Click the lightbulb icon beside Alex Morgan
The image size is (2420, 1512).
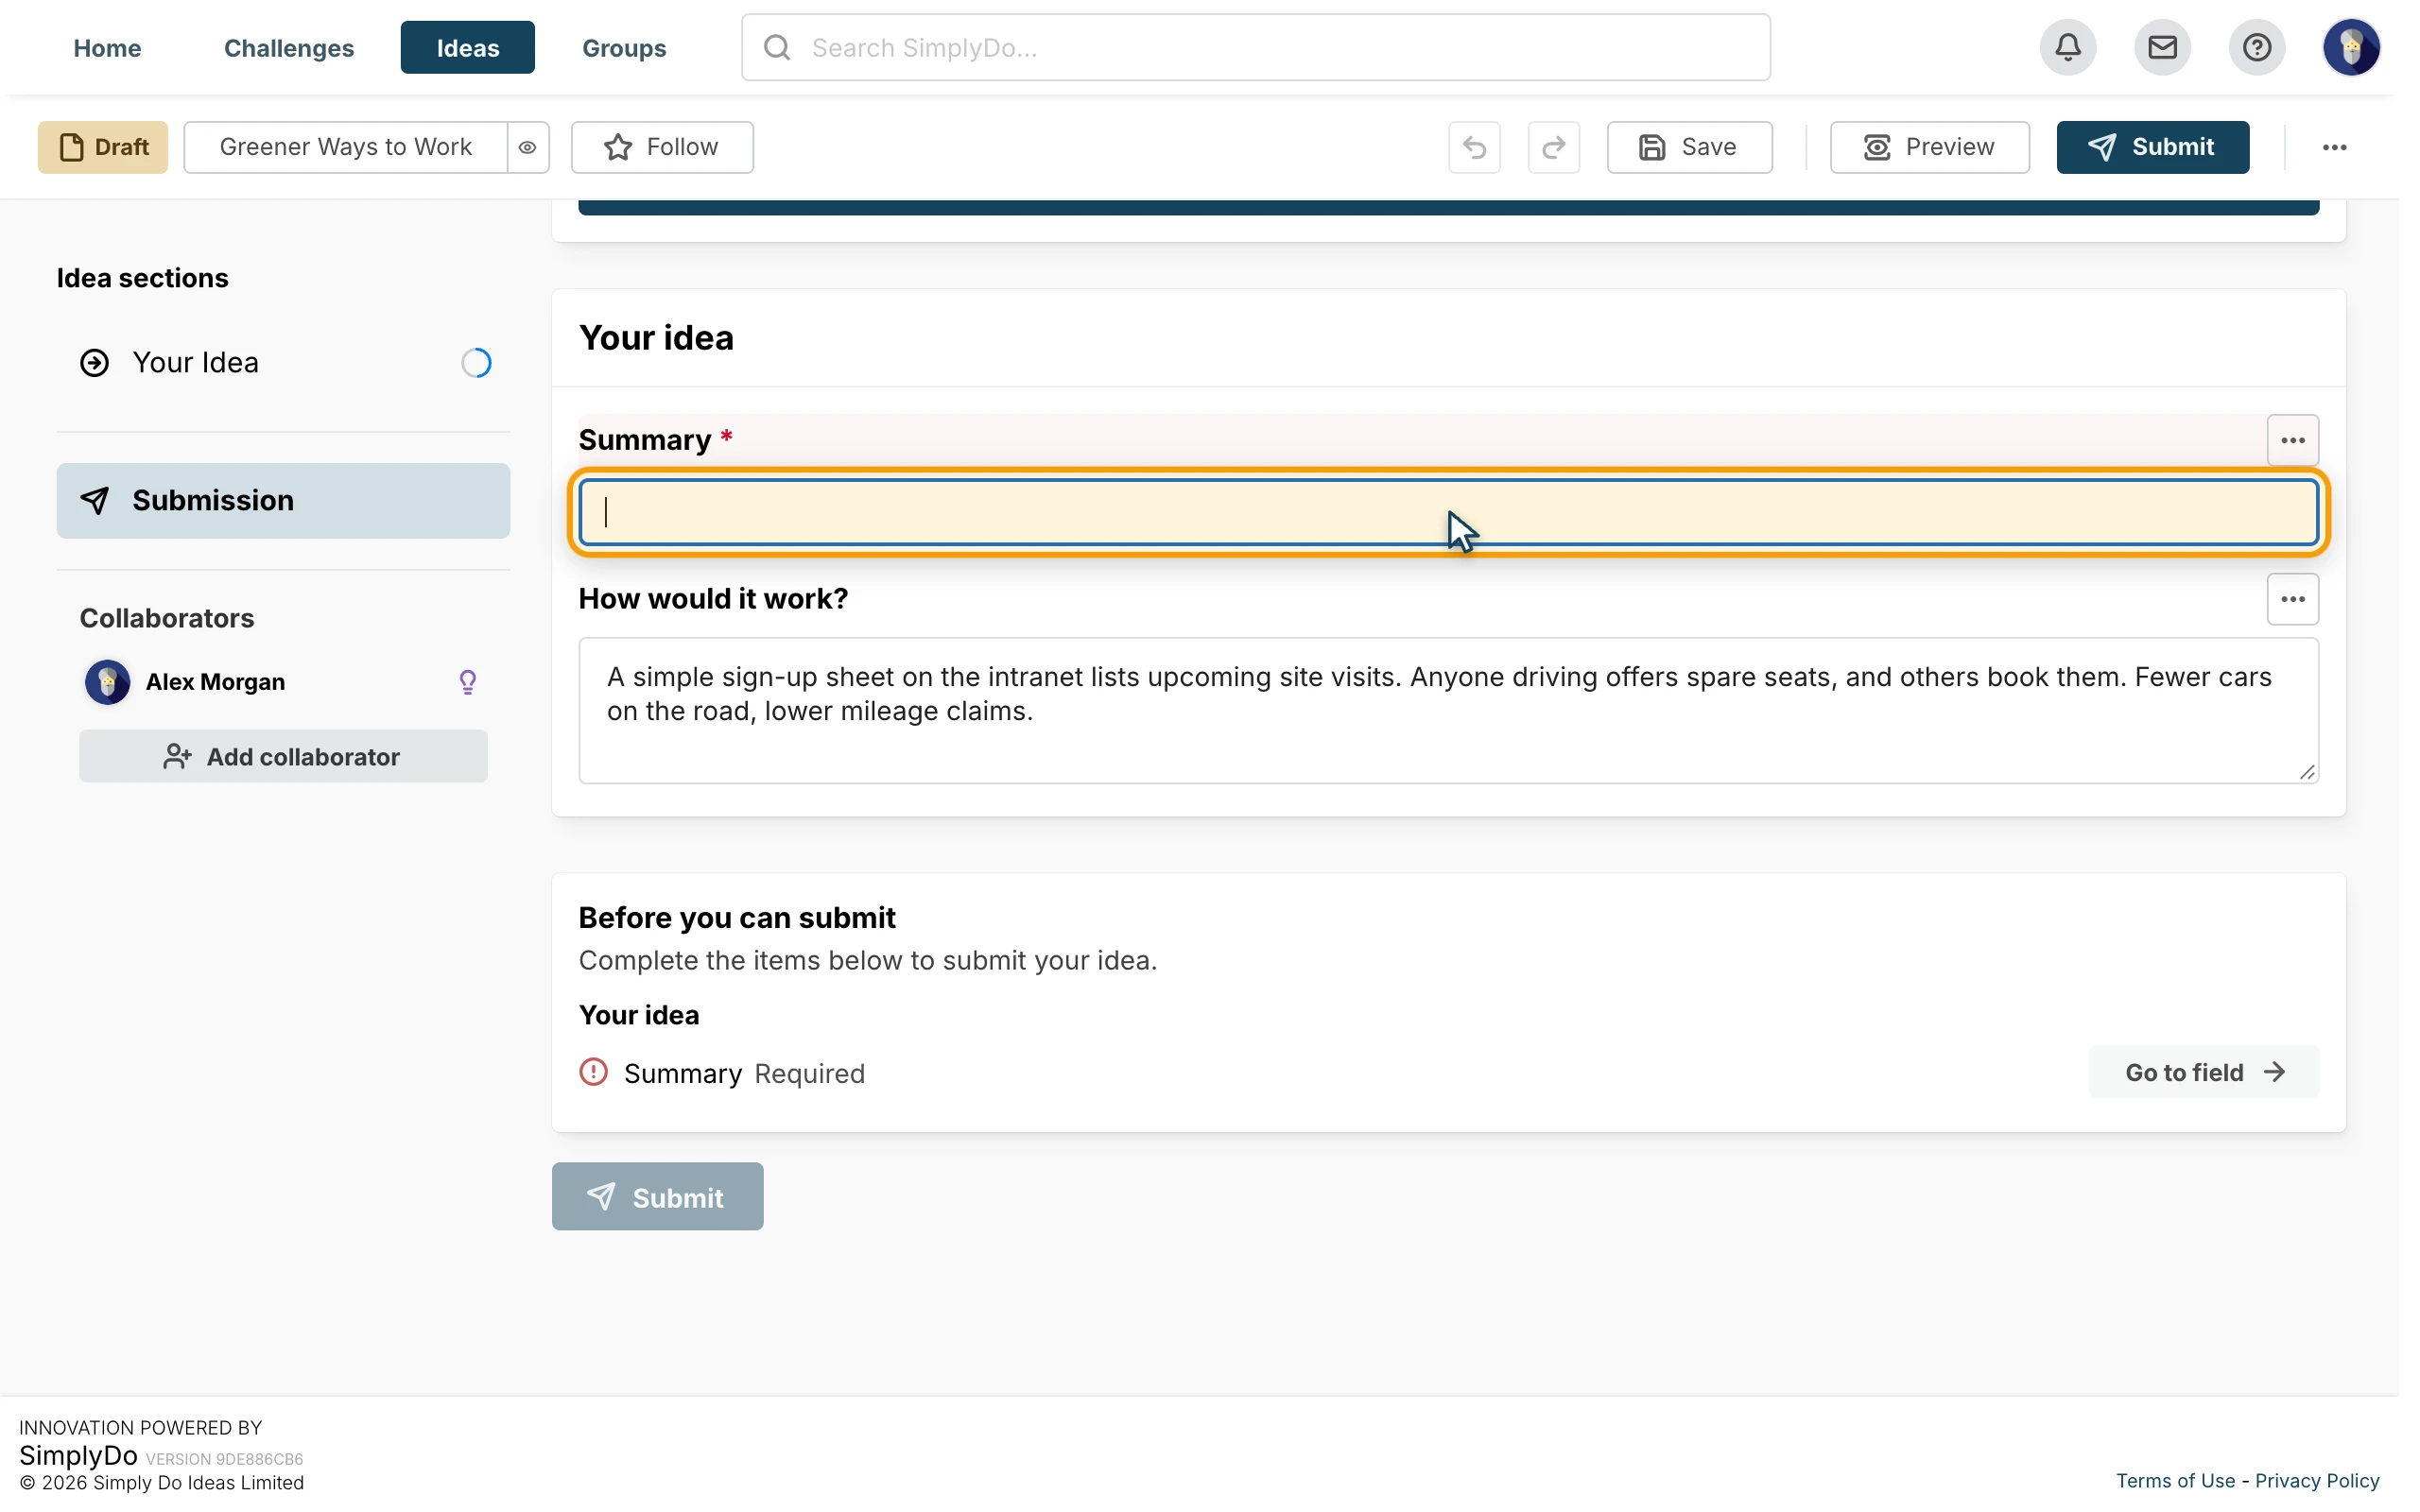[x=467, y=682]
